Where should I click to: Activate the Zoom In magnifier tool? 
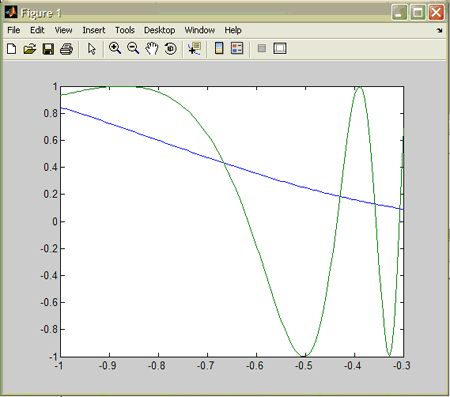(x=115, y=49)
